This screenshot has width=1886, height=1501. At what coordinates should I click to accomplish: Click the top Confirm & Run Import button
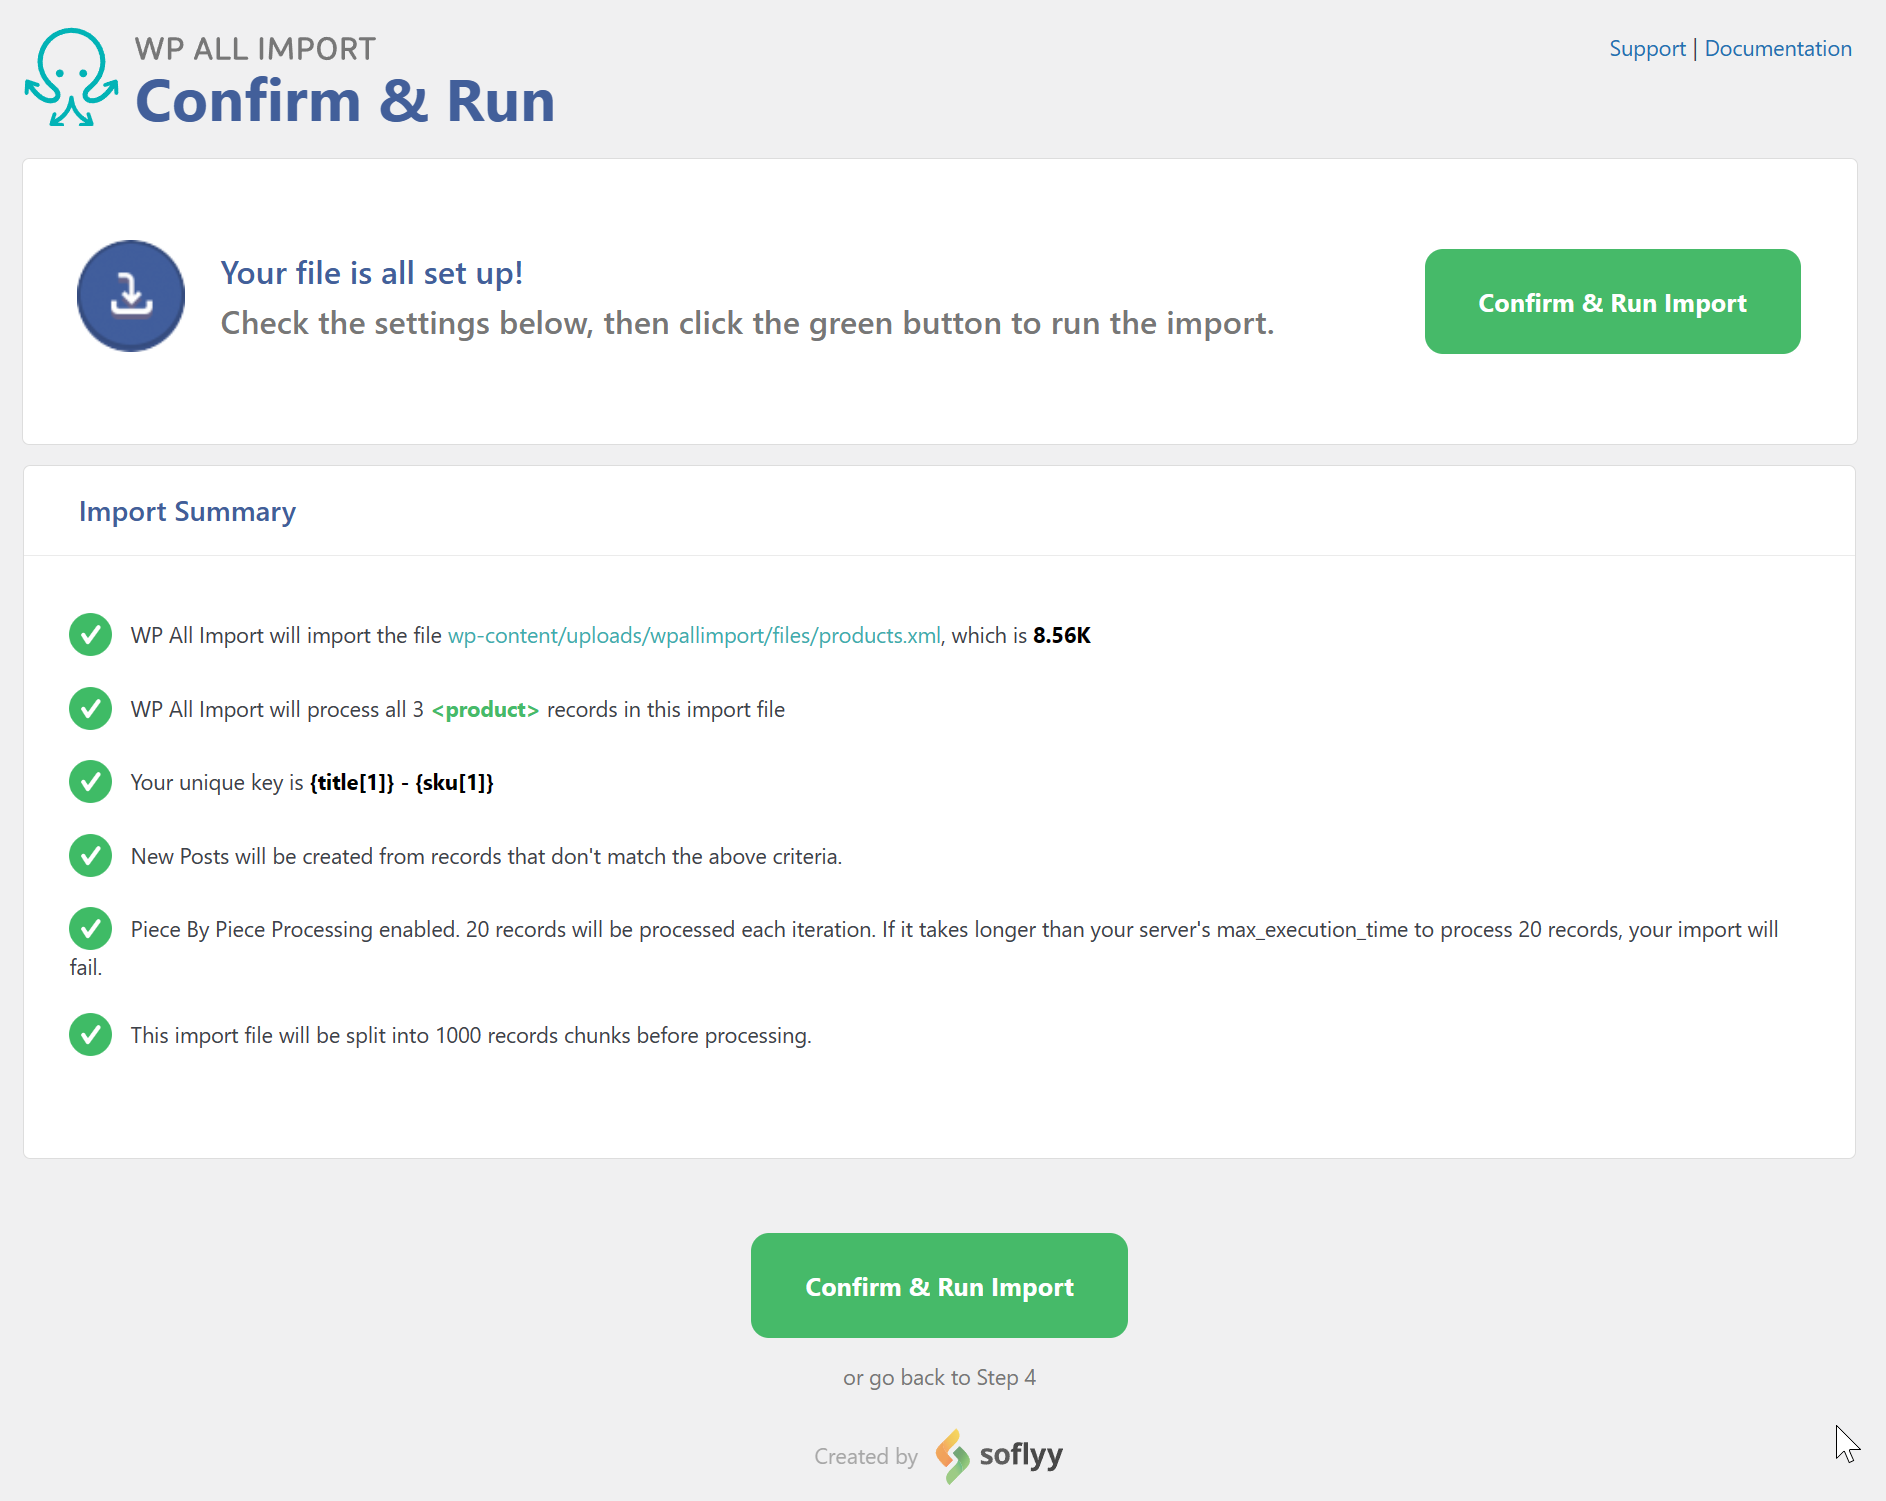pyautogui.click(x=1612, y=301)
